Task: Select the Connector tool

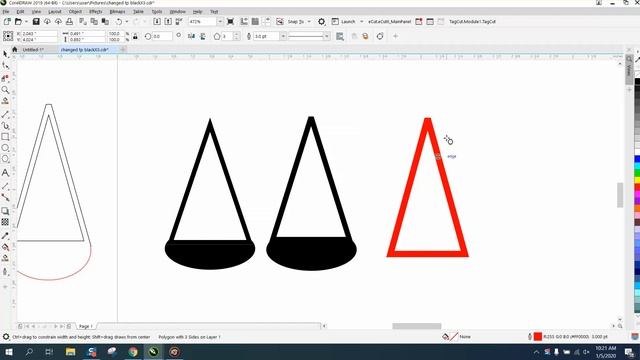Action: (x=5, y=197)
